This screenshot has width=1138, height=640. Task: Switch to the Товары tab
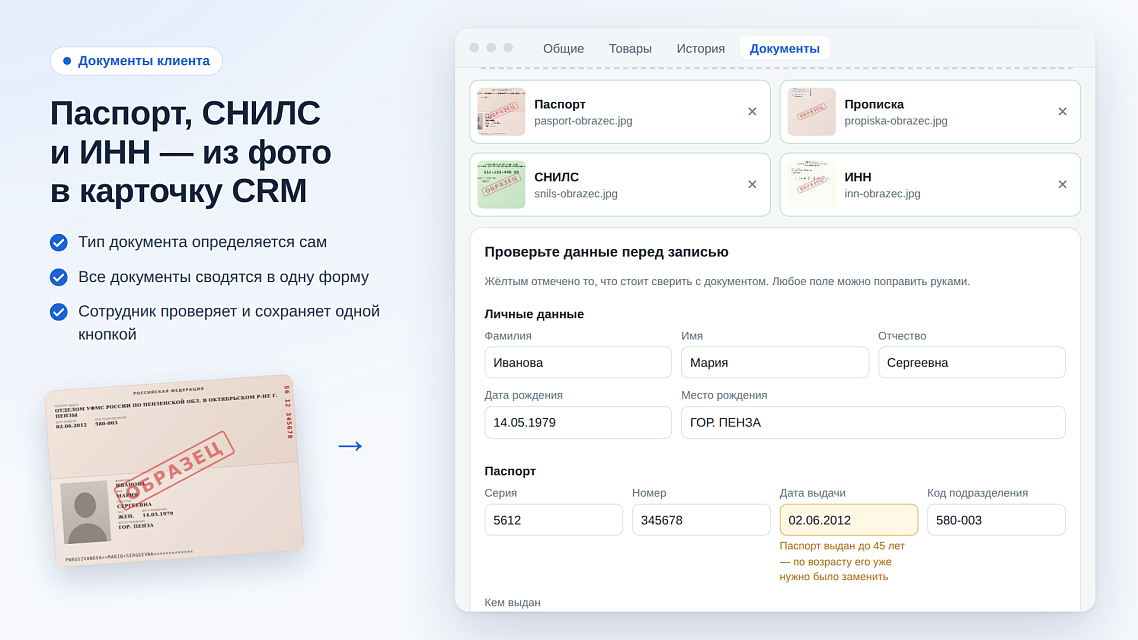[630, 49]
